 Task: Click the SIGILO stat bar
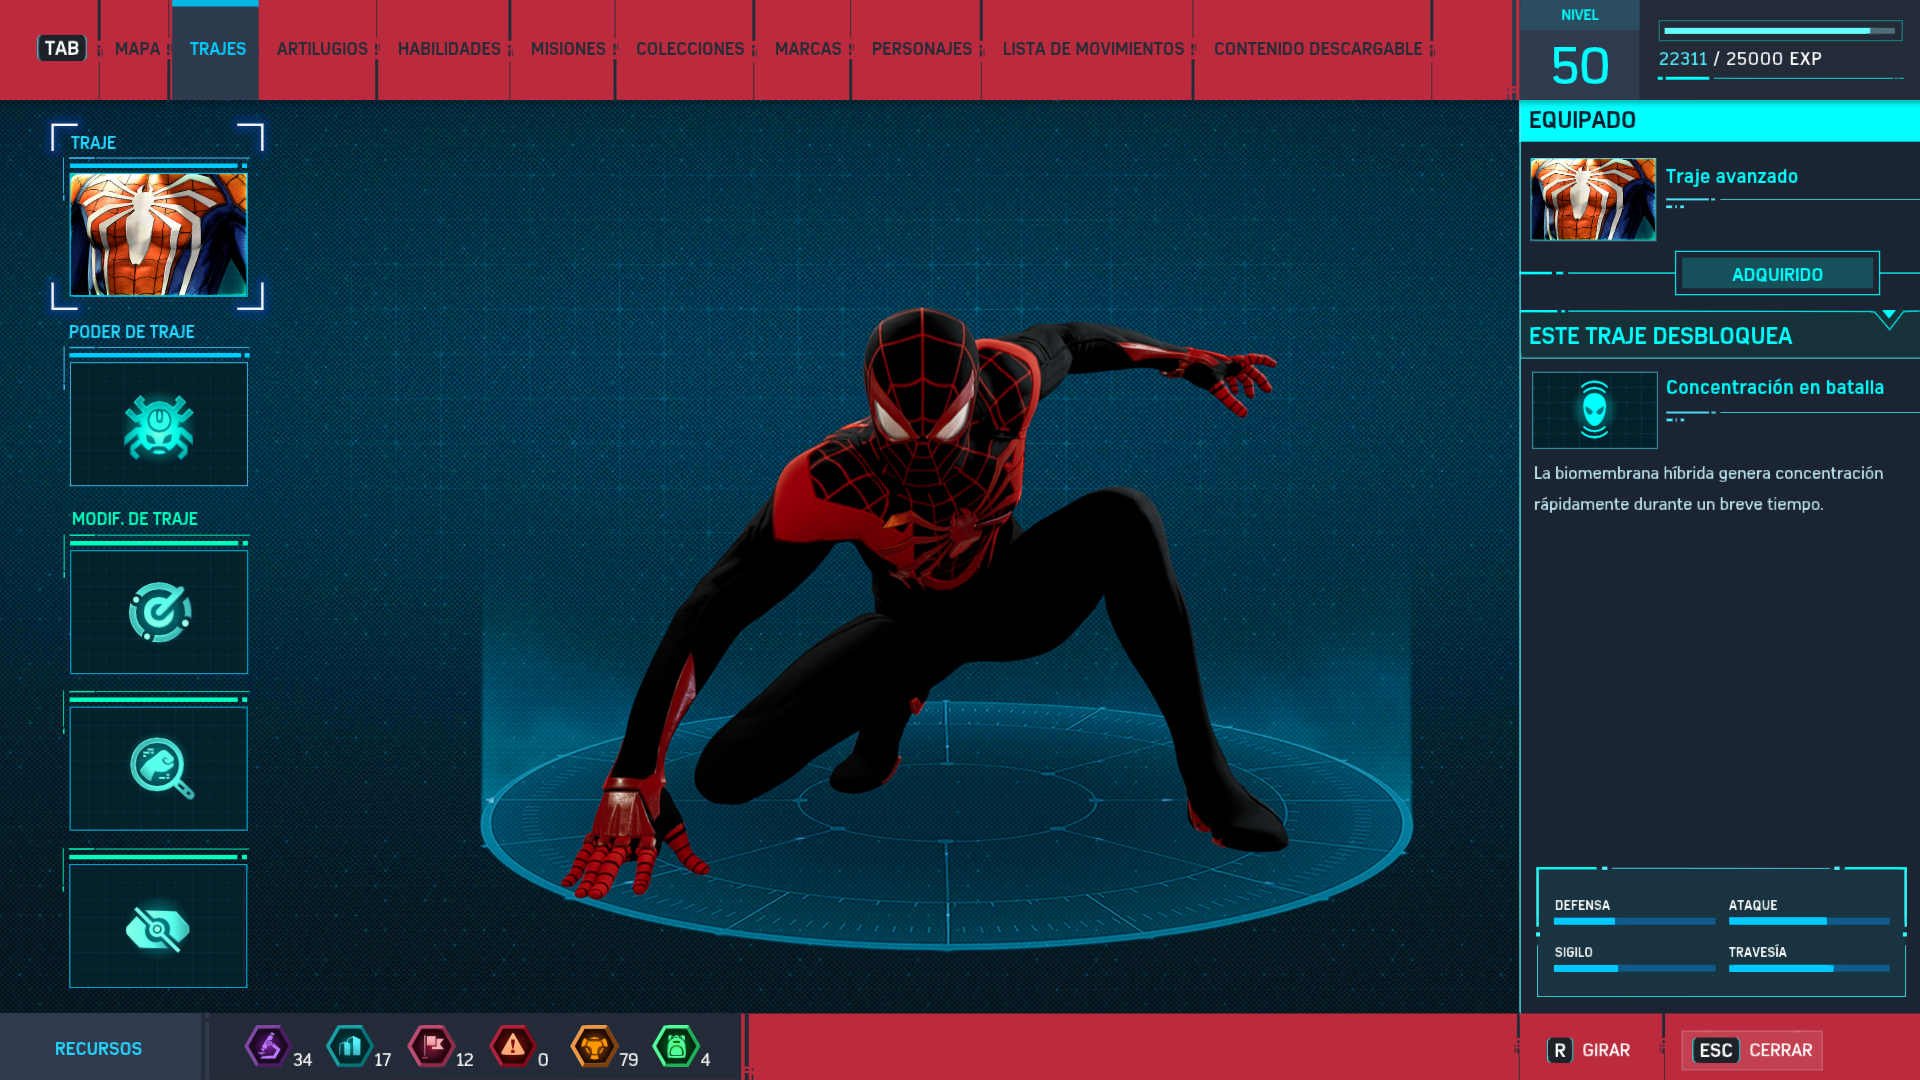click(x=1634, y=968)
